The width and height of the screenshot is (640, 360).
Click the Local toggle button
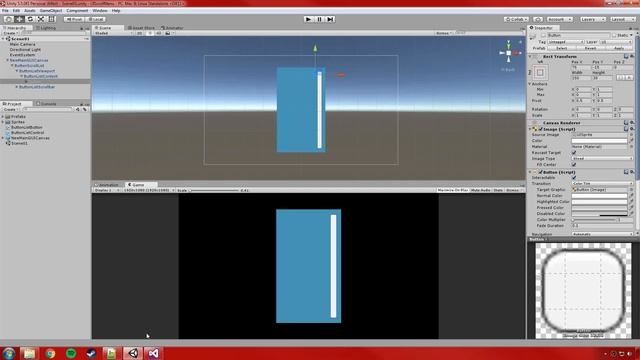click(x=96, y=19)
